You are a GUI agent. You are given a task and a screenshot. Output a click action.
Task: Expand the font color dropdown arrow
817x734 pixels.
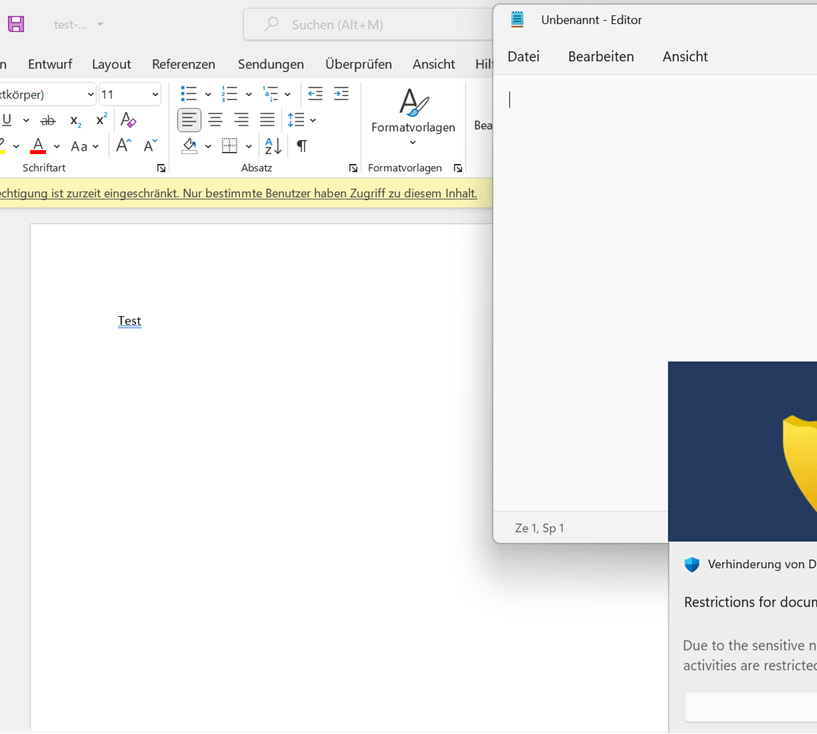[x=57, y=146]
